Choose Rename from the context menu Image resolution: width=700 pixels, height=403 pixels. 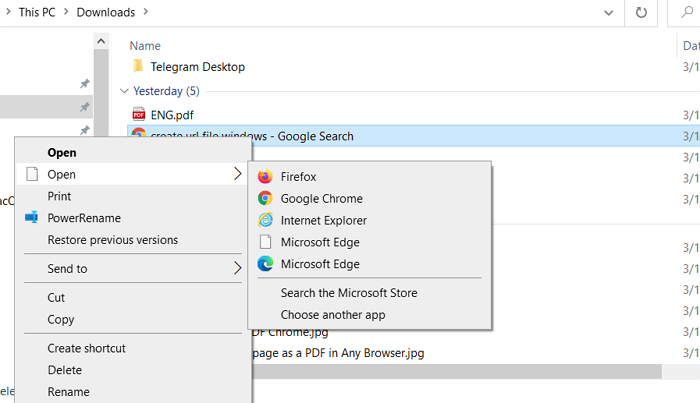[68, 392]
